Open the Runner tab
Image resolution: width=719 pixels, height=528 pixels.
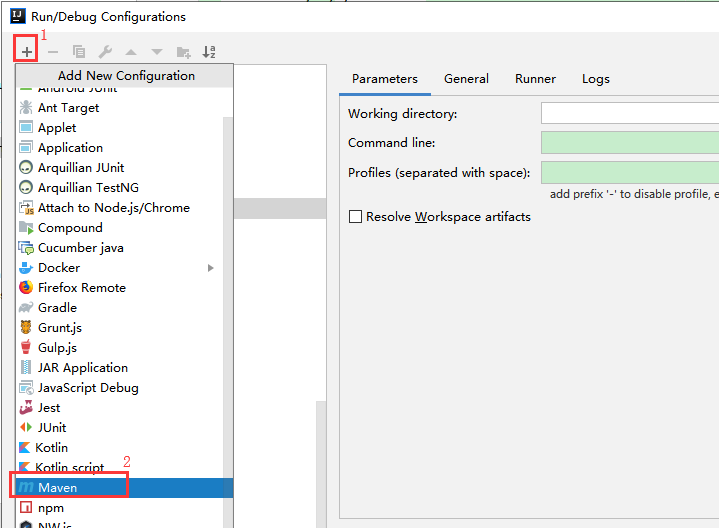[535, 79]
